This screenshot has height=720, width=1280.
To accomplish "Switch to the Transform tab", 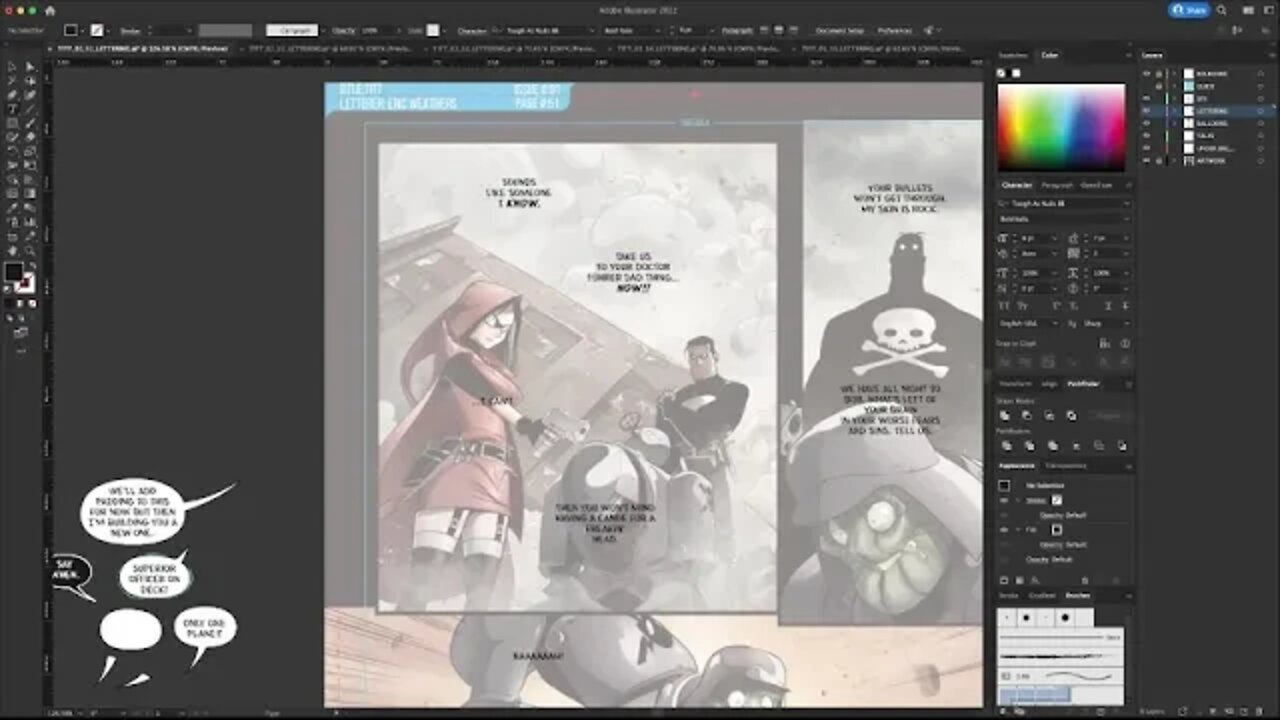I will point(1015,384).
